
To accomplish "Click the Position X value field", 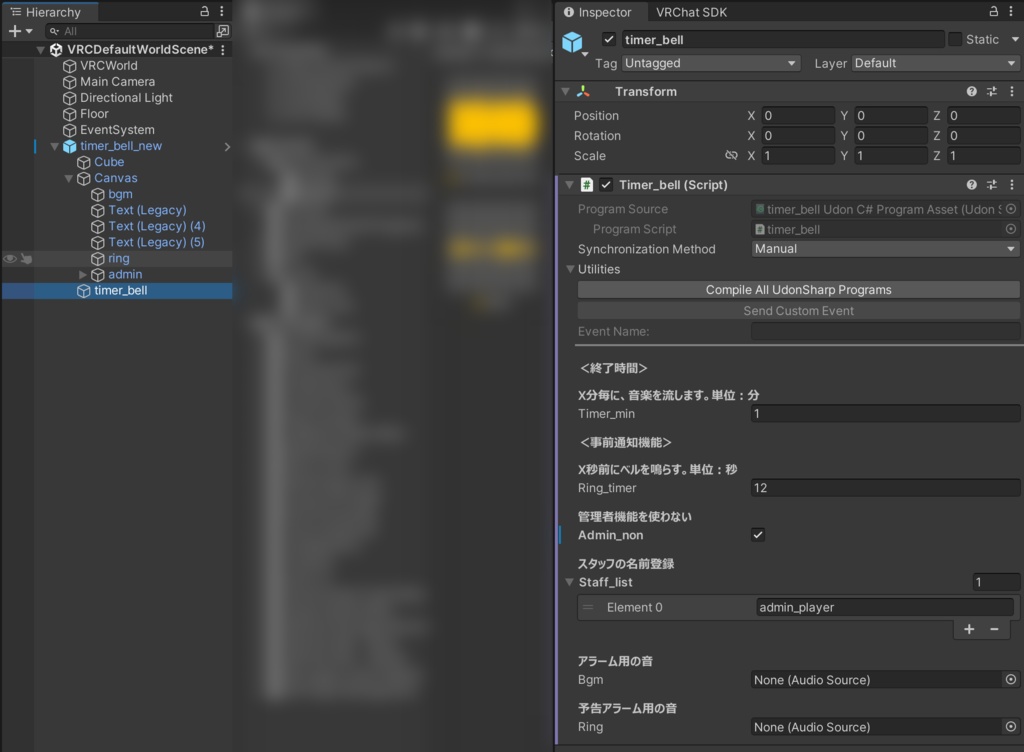I will [797, 116].
